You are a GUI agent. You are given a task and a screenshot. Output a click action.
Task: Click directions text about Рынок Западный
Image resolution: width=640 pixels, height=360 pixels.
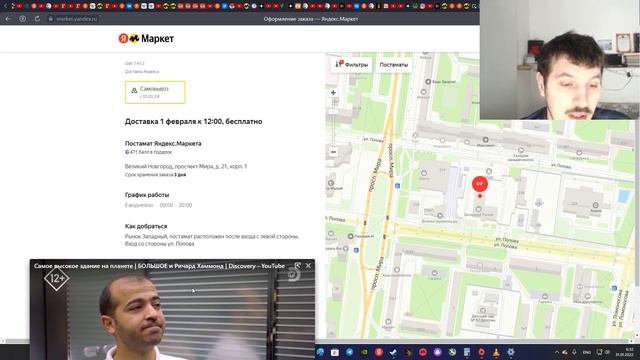click(x=212, y=240)
